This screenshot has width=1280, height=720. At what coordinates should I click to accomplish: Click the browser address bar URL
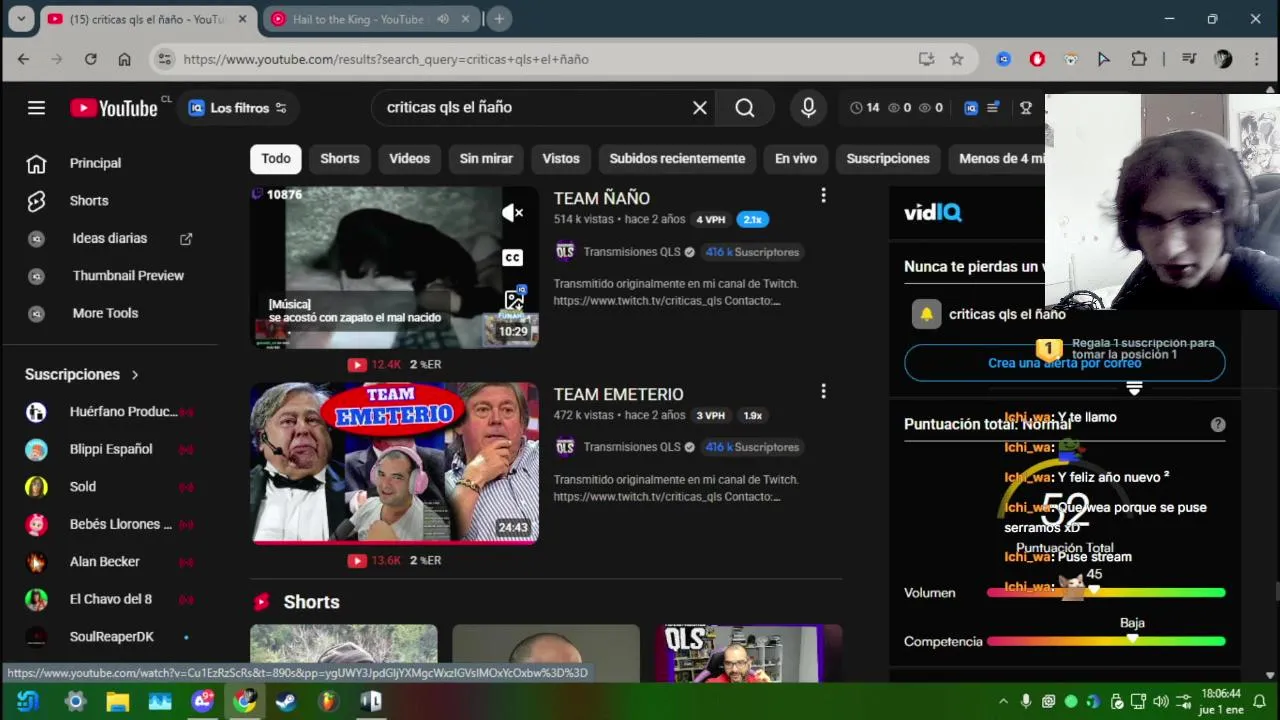pos(386,59)
